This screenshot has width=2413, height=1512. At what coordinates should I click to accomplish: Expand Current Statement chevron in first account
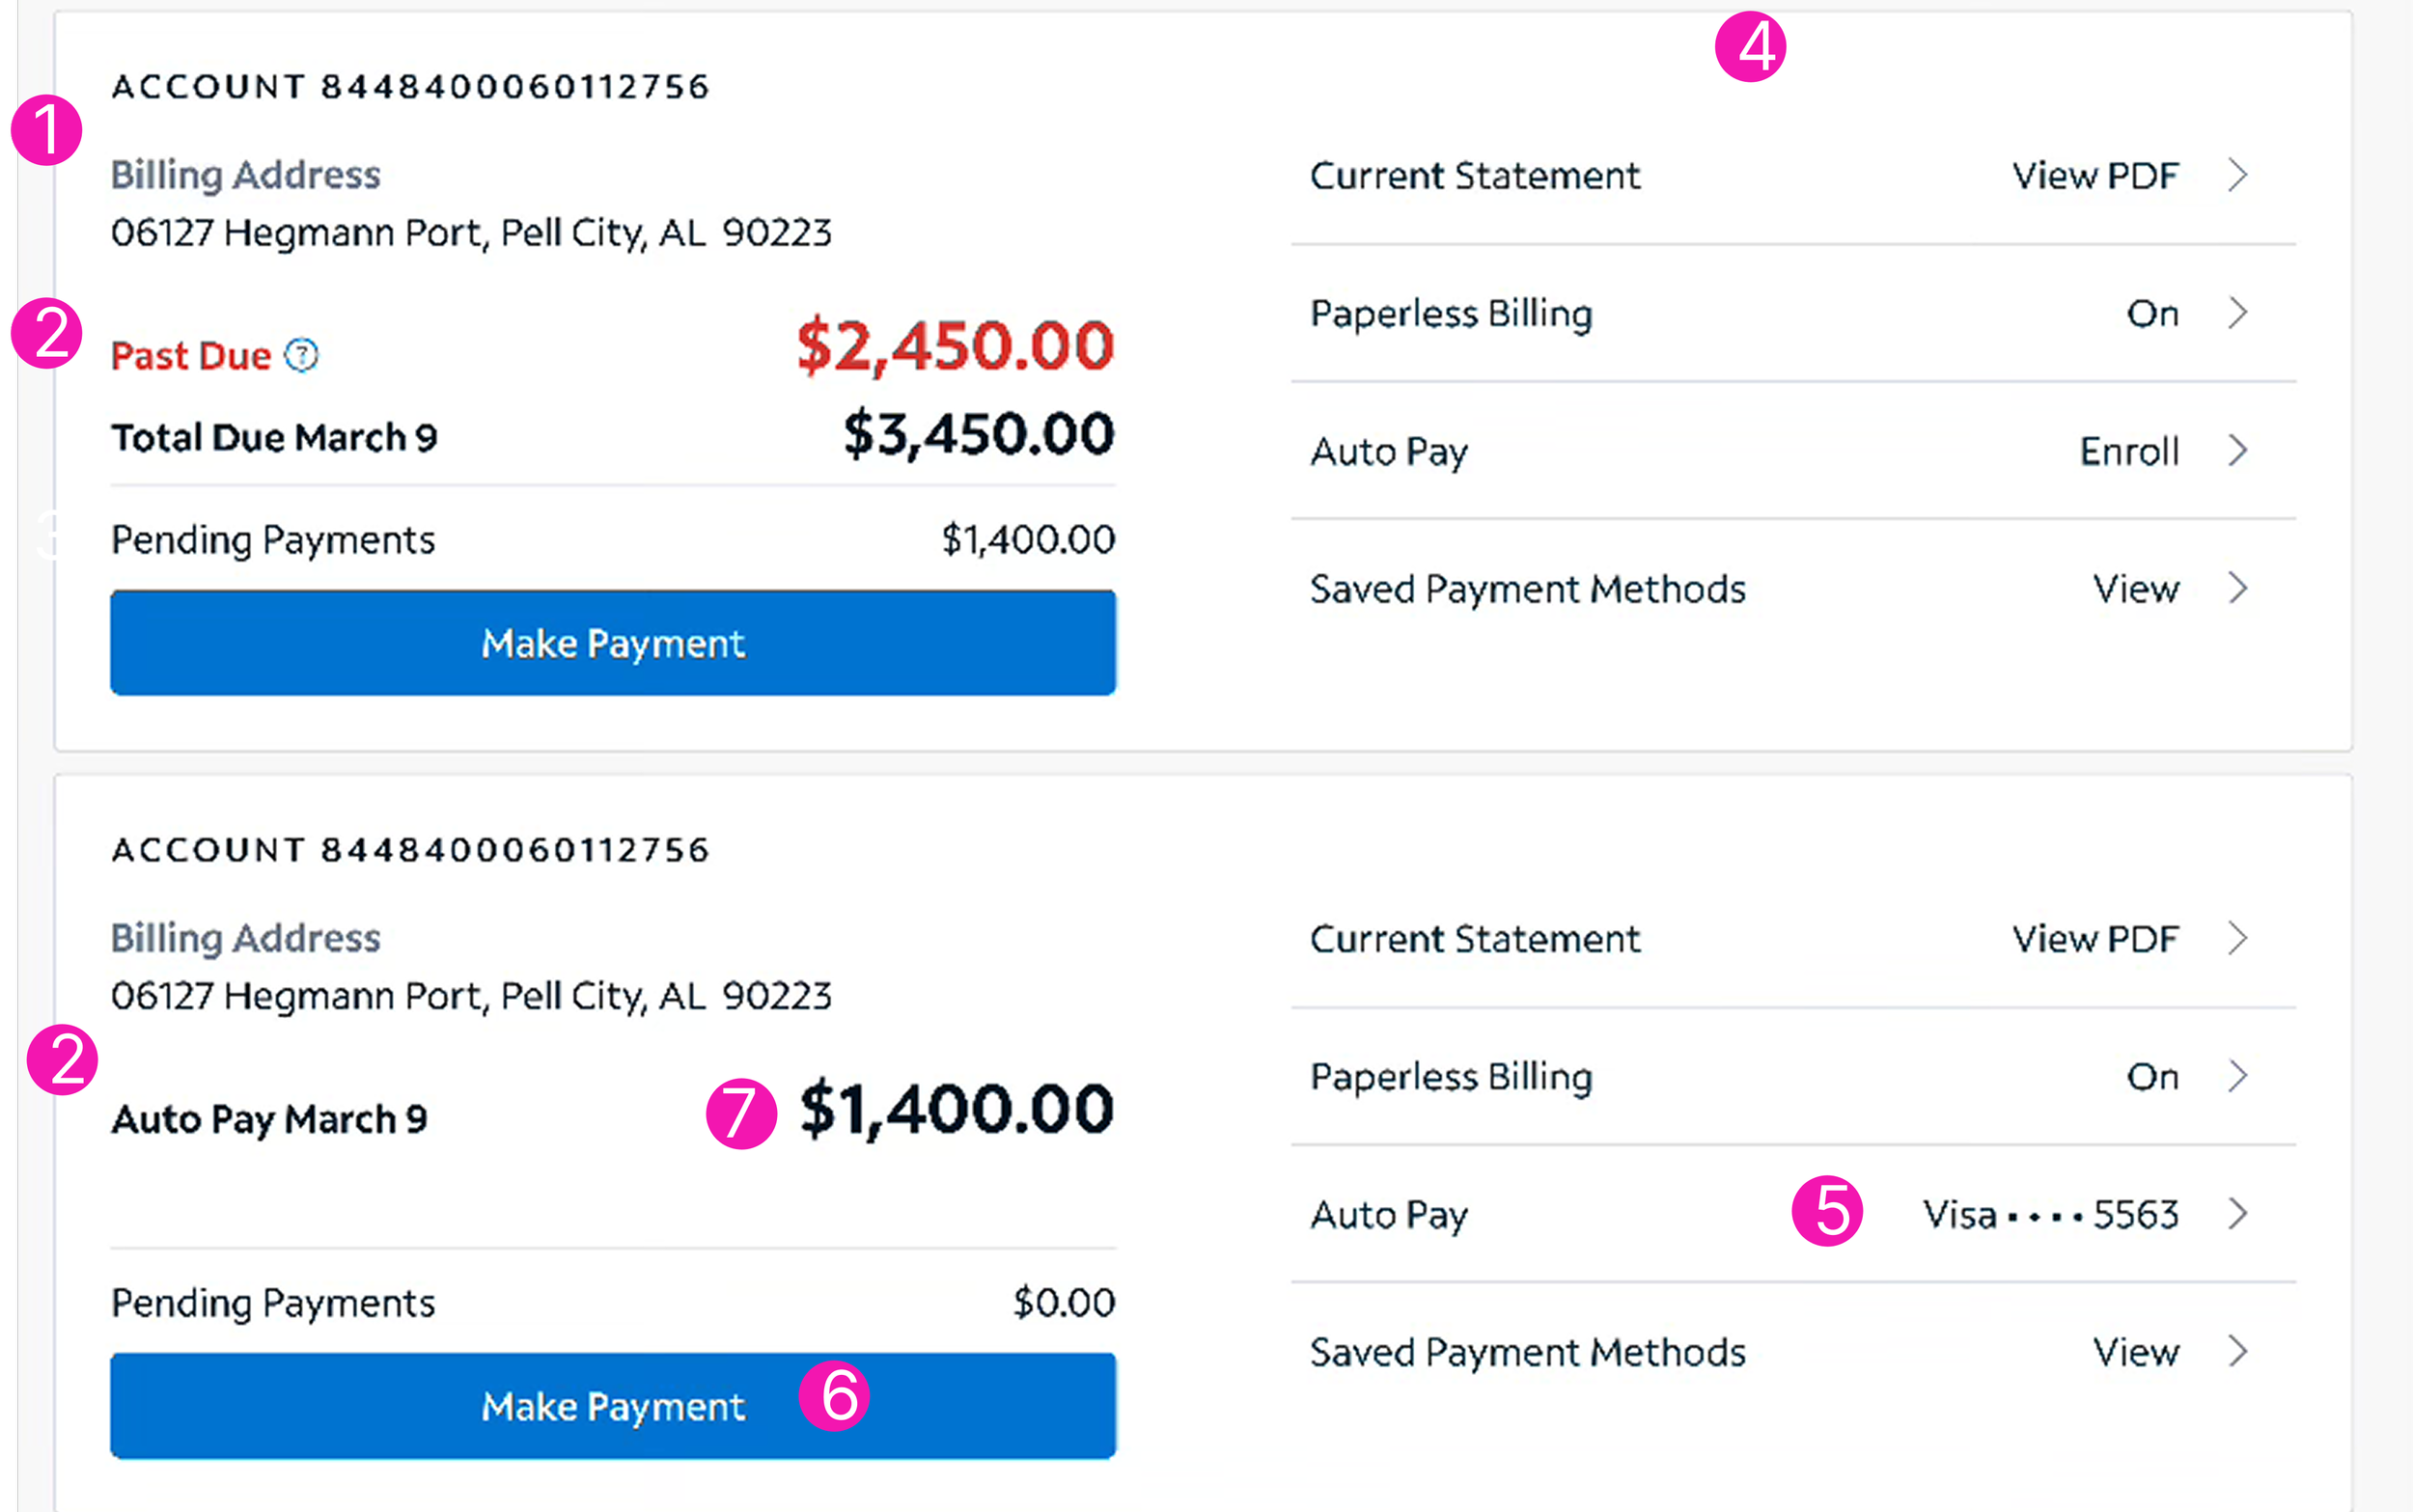(2238, 175)
